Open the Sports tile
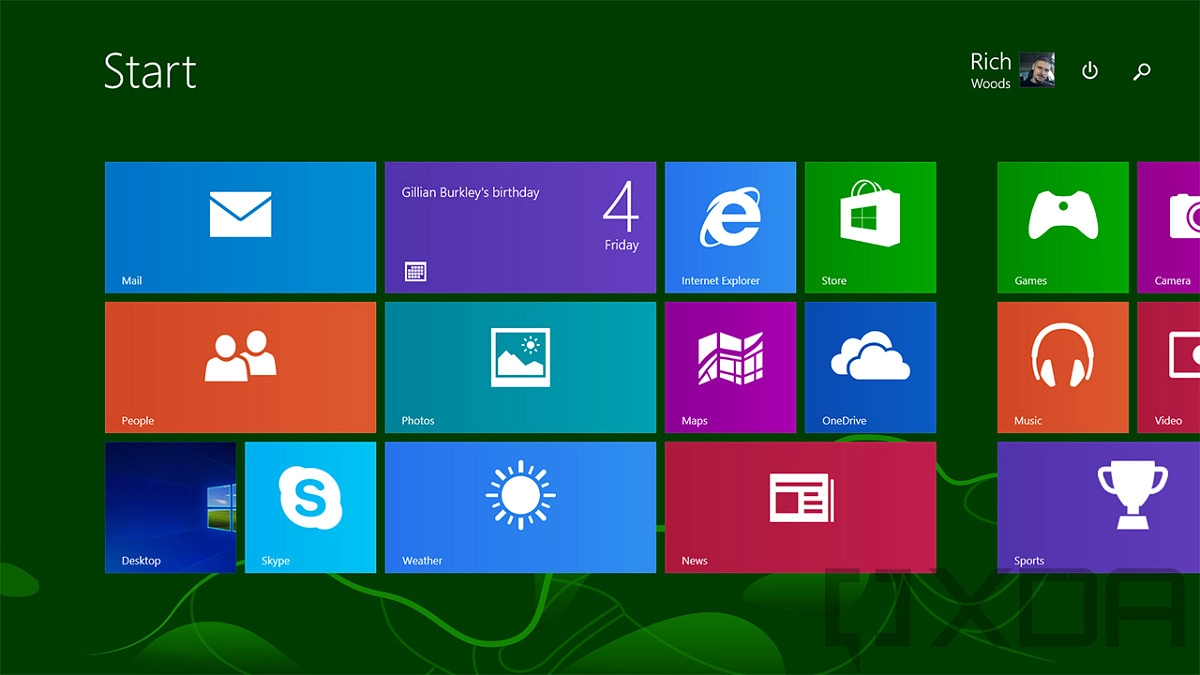Image resolution: width=1200 pixels, height=675 pixels. coord(1098,507)
